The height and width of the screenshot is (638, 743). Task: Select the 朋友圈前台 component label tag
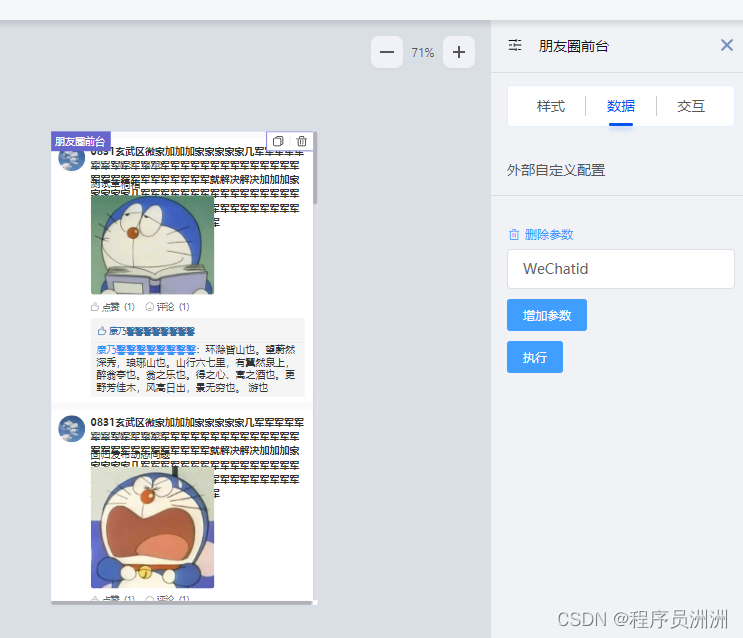point(81,141)
